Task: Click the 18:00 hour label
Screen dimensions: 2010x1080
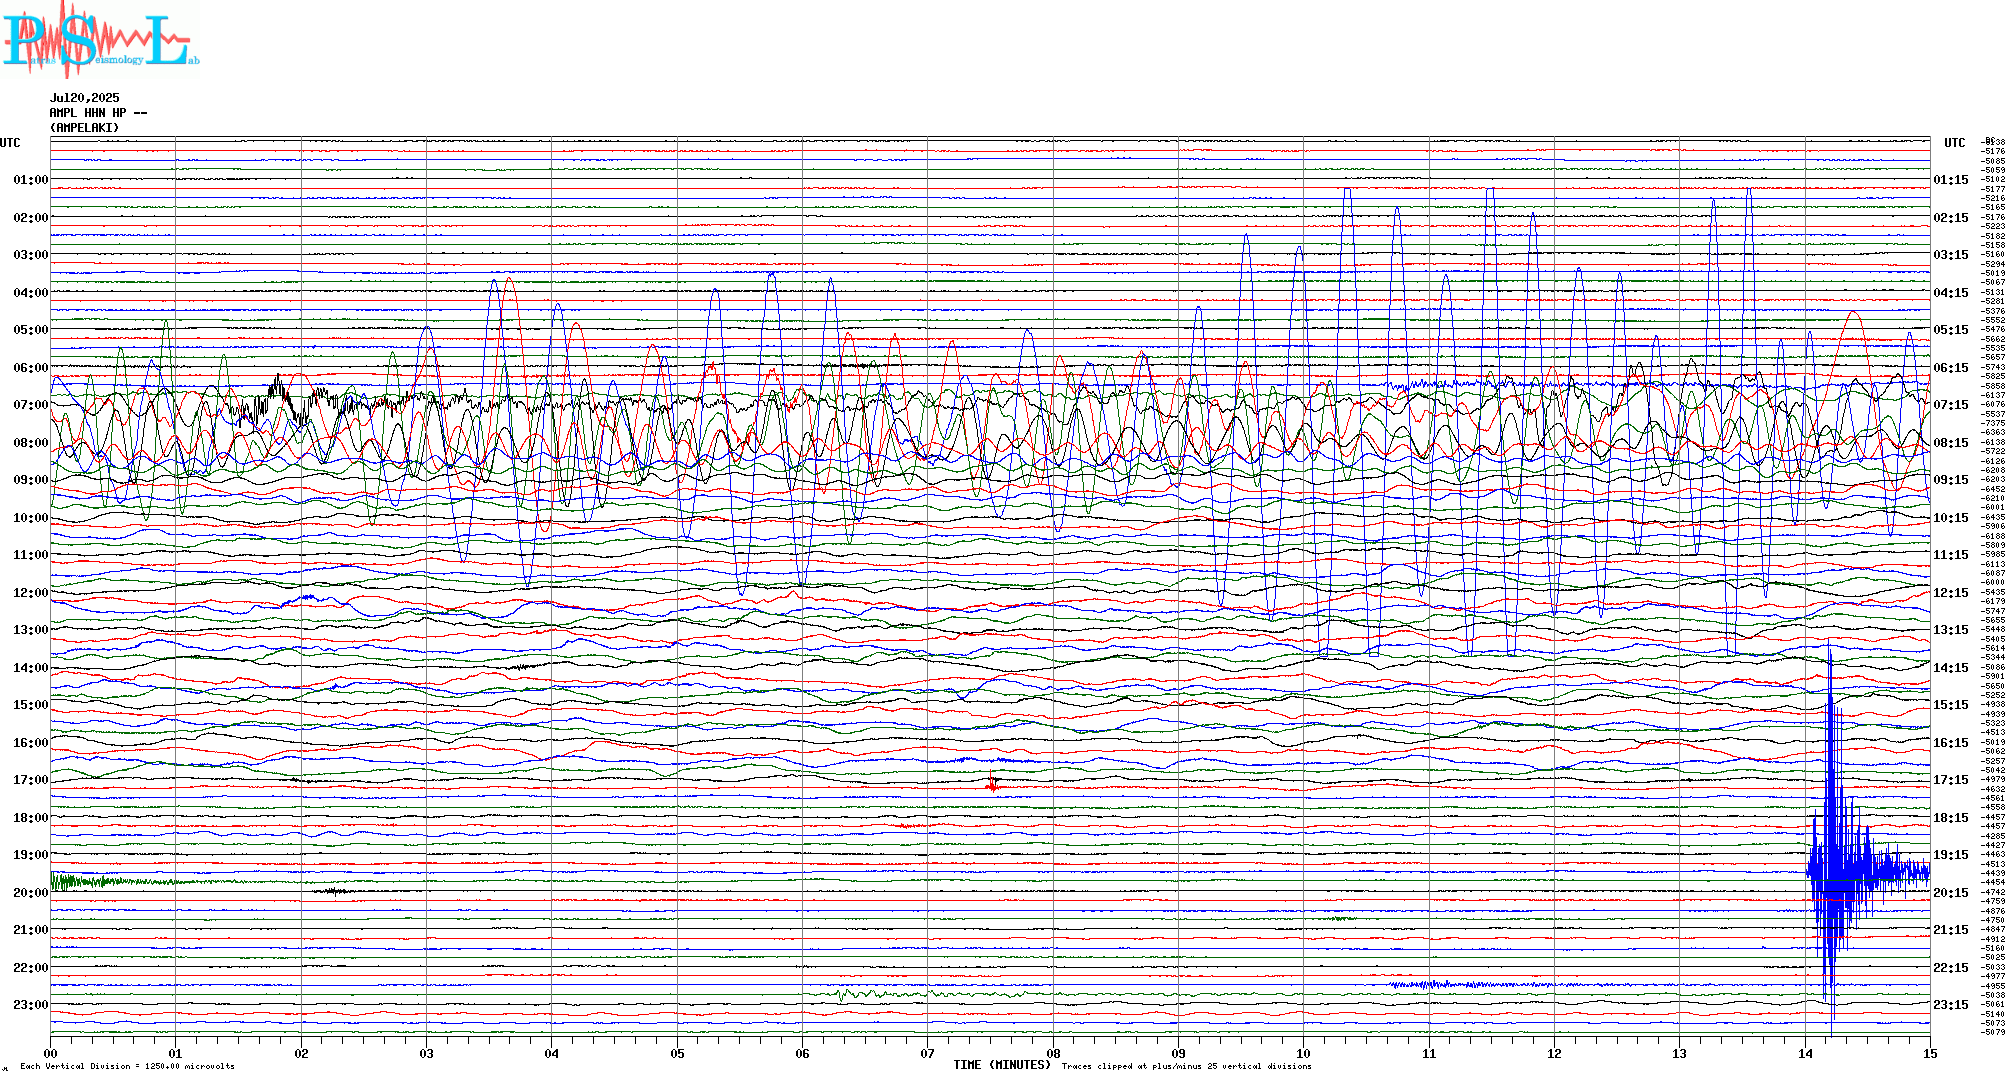Action: [x=31, y=818]
